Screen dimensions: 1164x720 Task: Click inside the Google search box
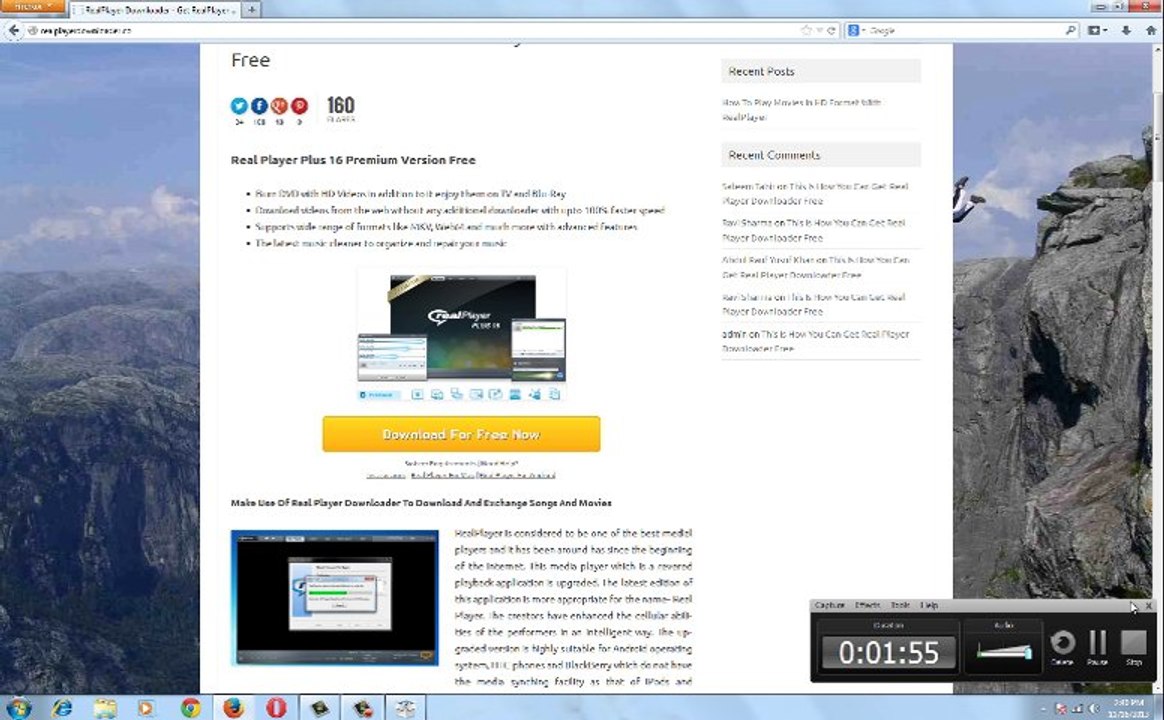tap(965, 30)
